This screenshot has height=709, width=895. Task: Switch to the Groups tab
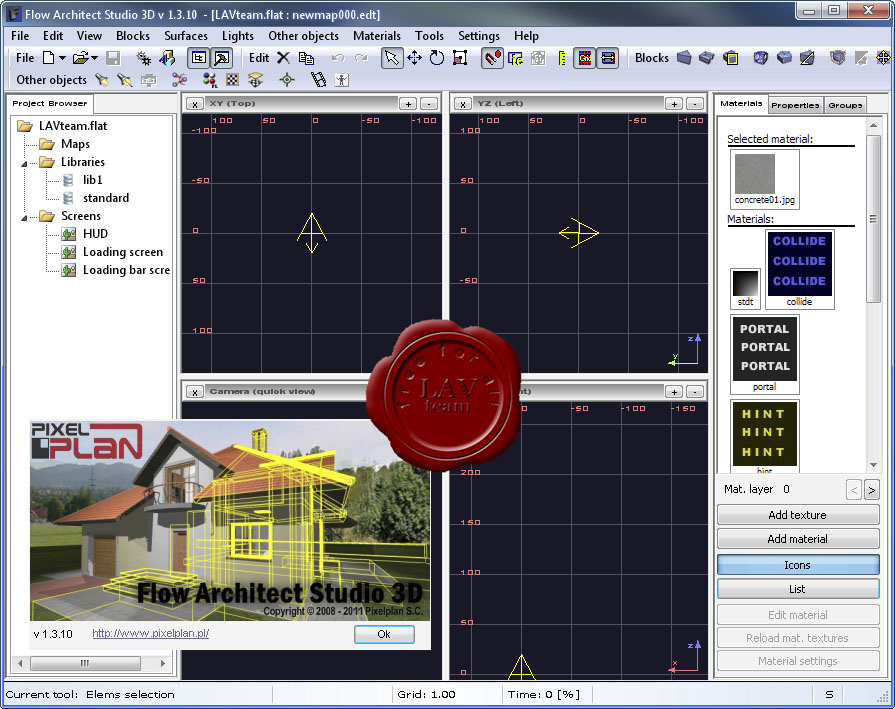[845, 105]
